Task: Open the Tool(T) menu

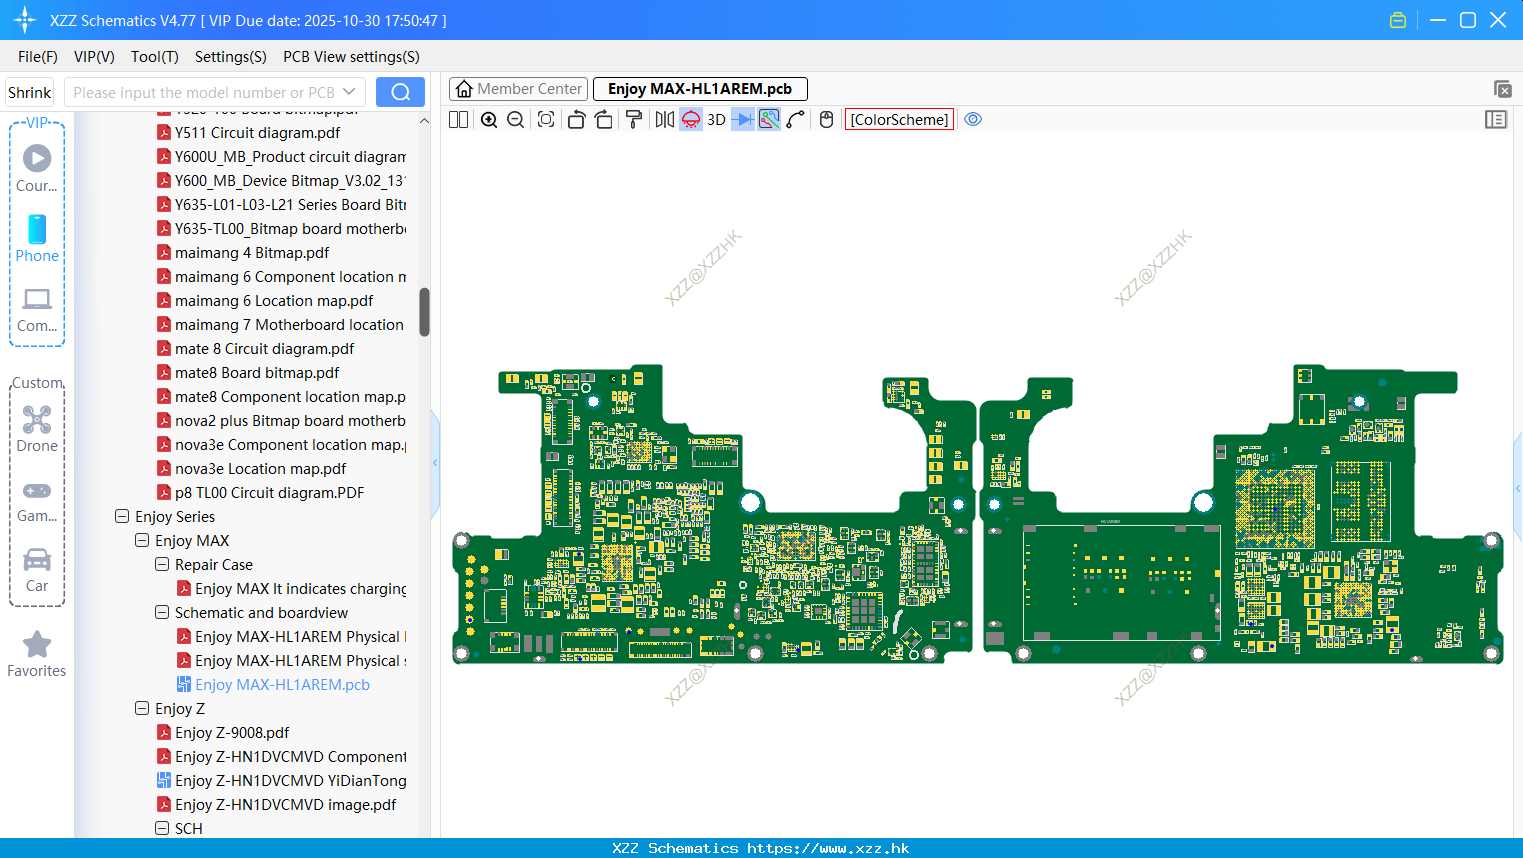Action: point(155,57)
